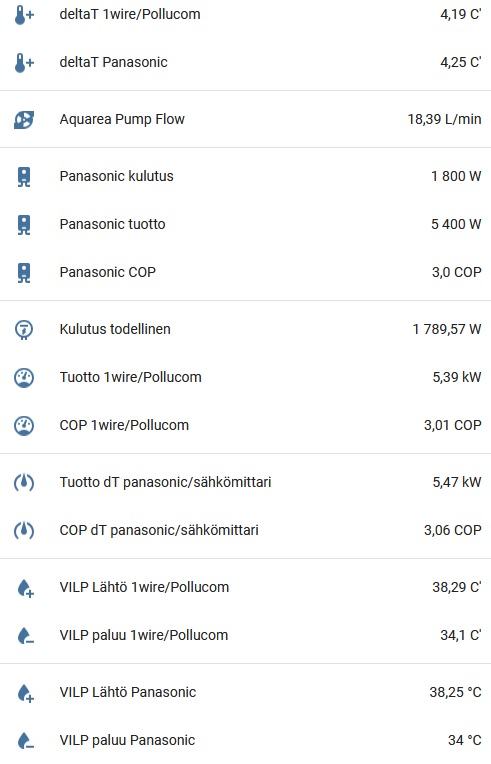Click the Panasonic COP heater icon
This screenshot has height=764, width=491.
(x=24, y=273)
